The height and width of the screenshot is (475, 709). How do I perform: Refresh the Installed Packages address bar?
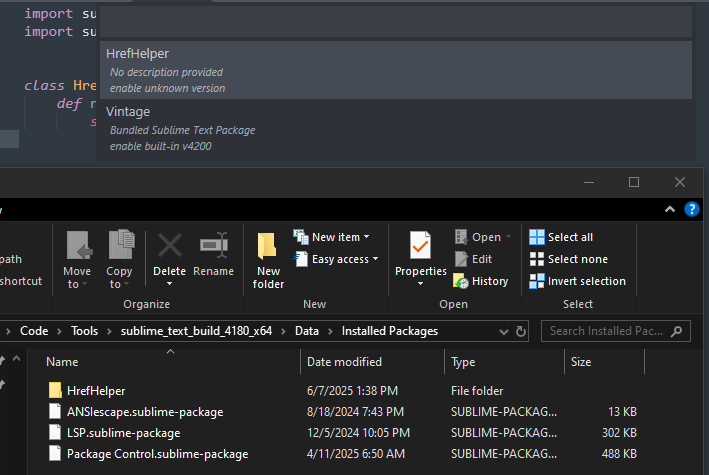[521, 331]
